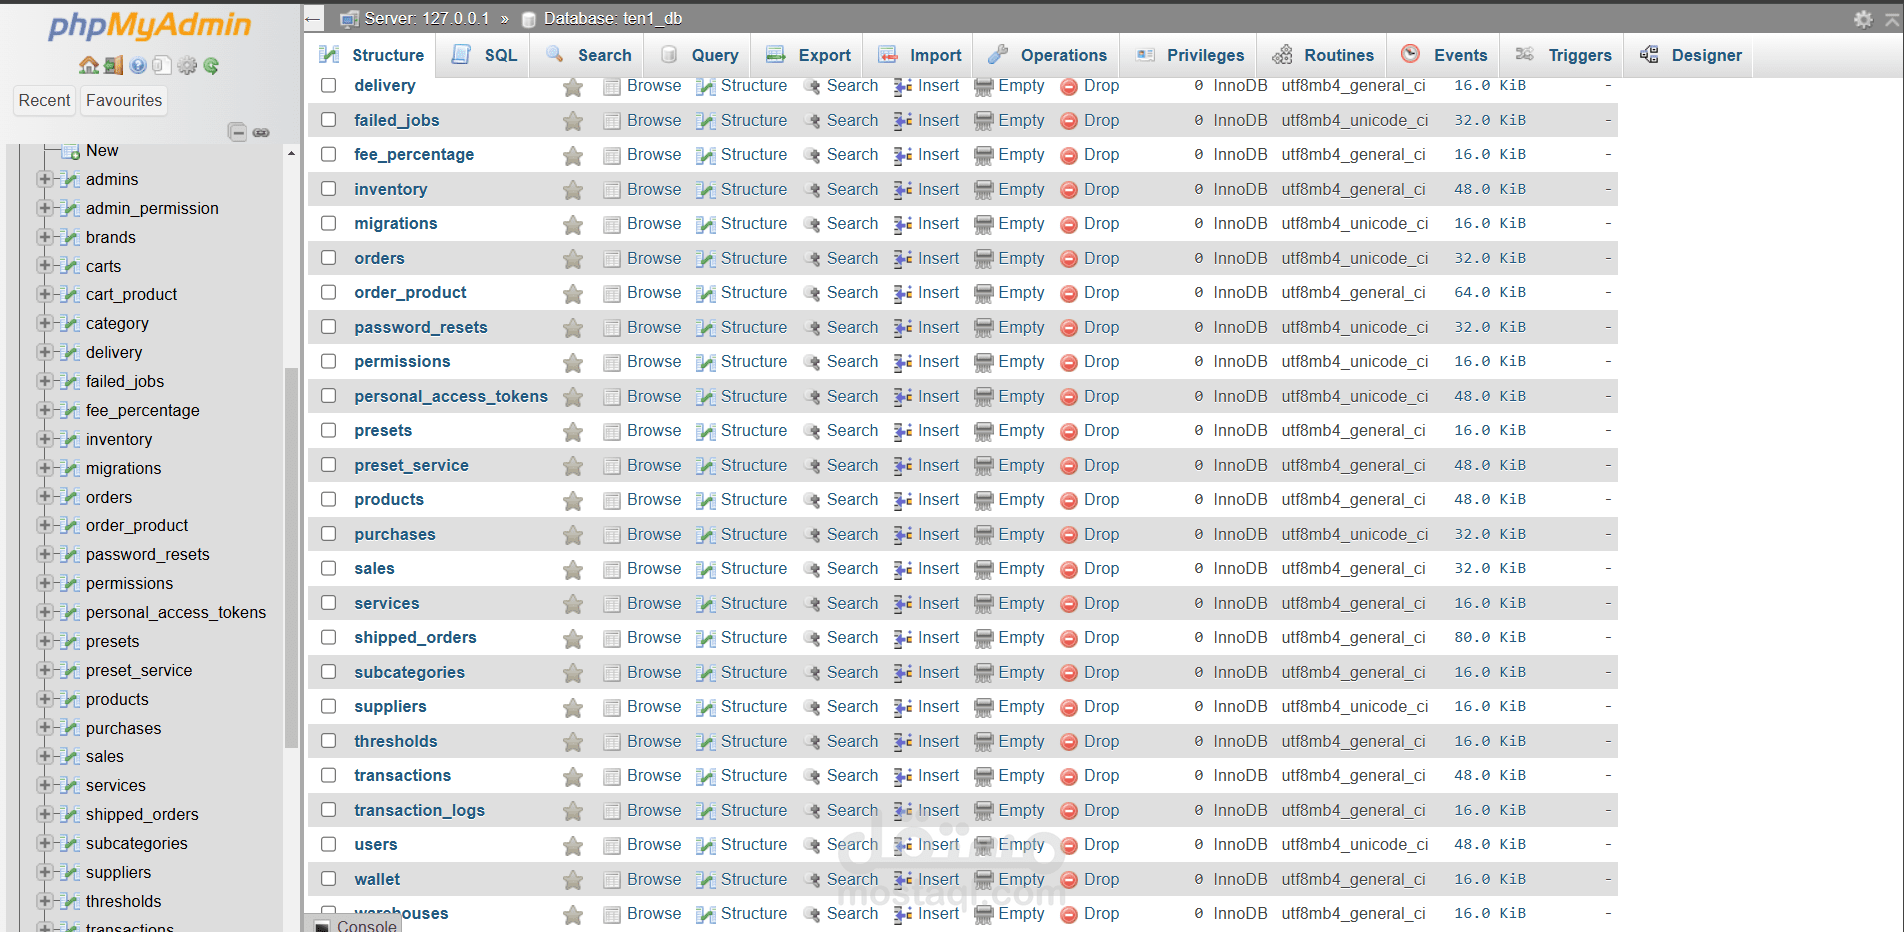The width and height of the screenshot is (1904, 932).
Task: Expand the admins table tree node
Action: pyautogui.click(x=44, y=179)
